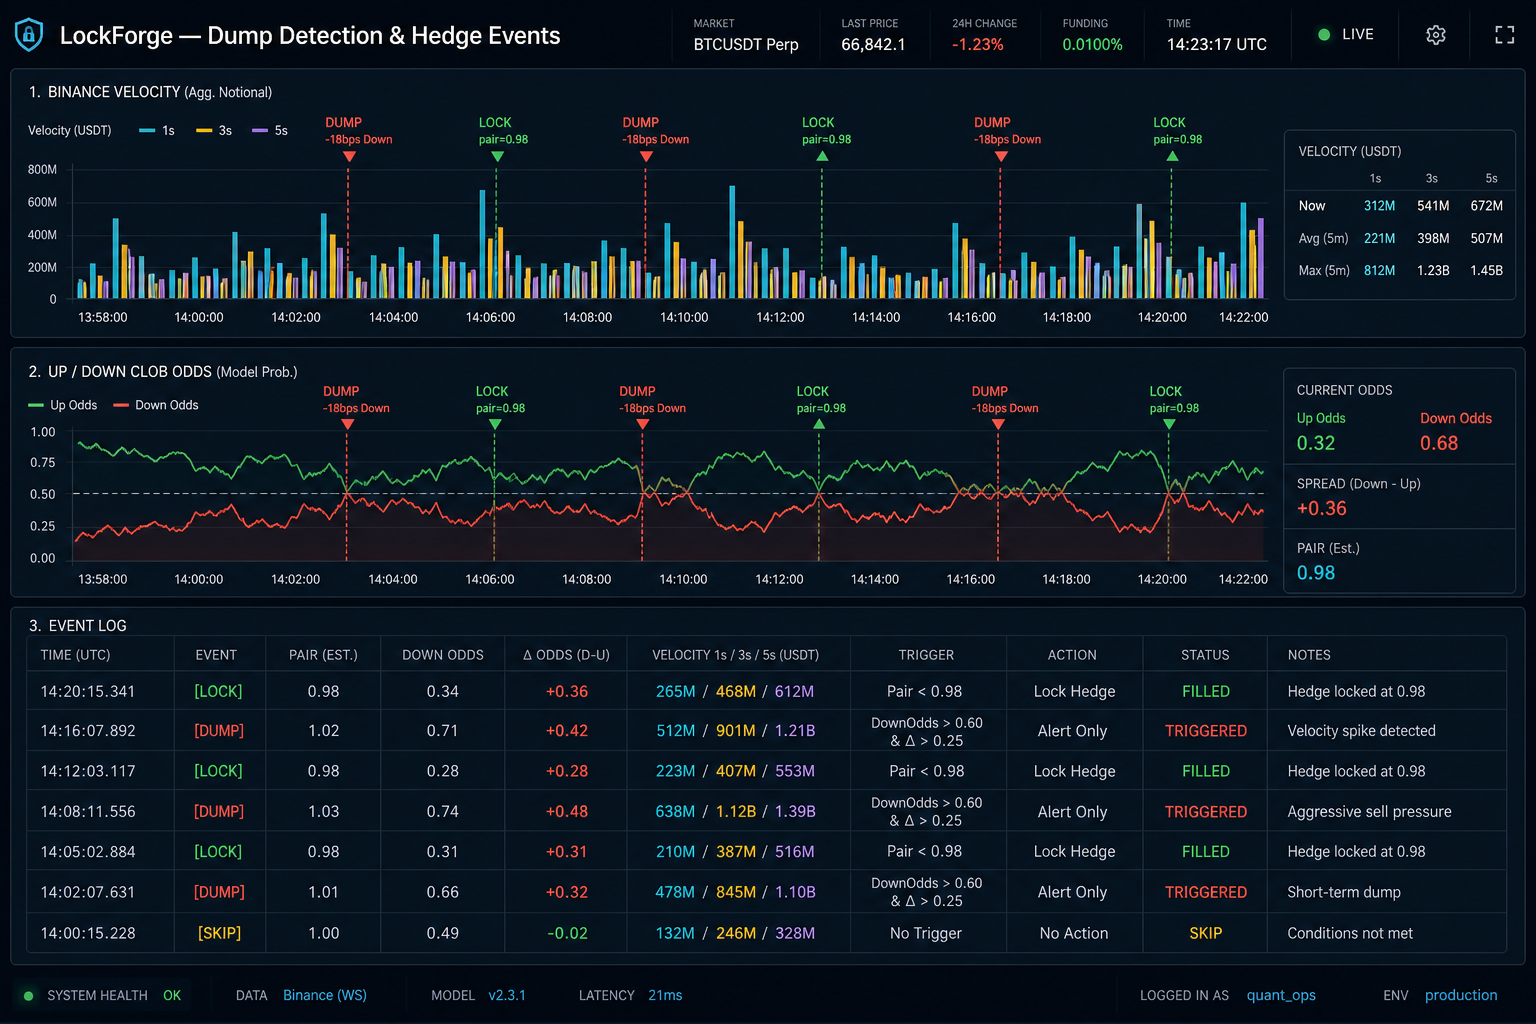1536x1024 pixels.
Task: Click the 24H change value -1.23%
Action: click(x=978, y=44)
